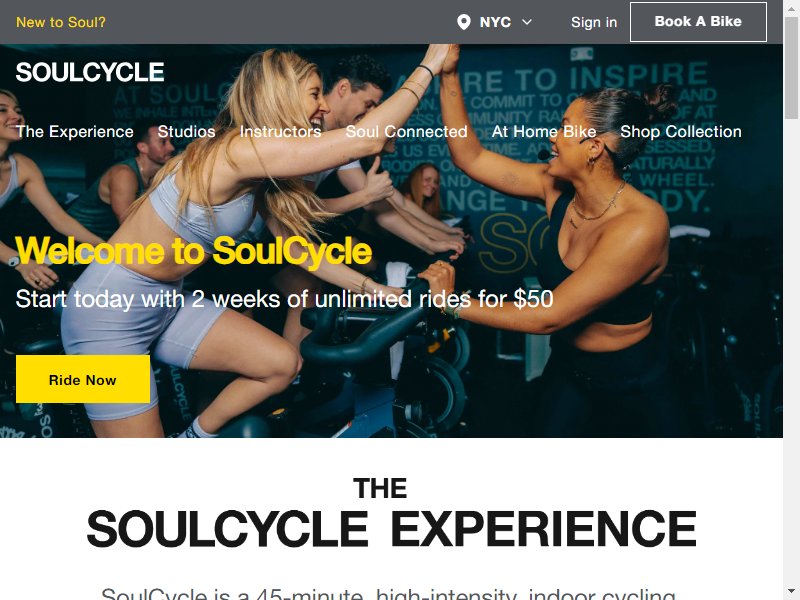The width and height of the screenshot is (800, 600).
Task: Open the New to Soul? link
Action: coord(61,22)
